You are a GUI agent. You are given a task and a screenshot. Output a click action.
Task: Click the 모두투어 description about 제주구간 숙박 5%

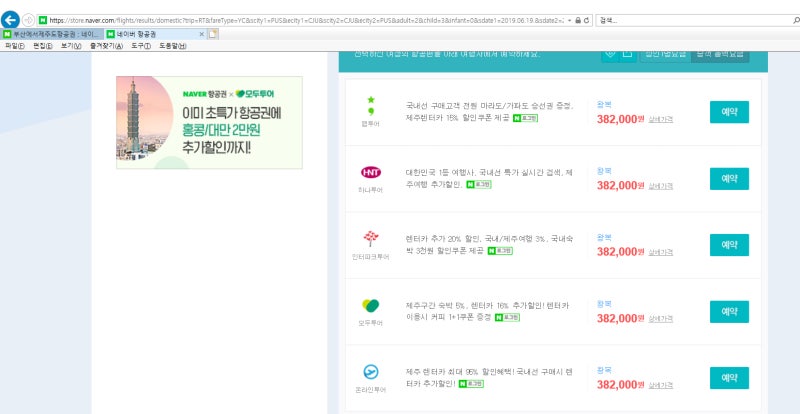tap(488, 311)
